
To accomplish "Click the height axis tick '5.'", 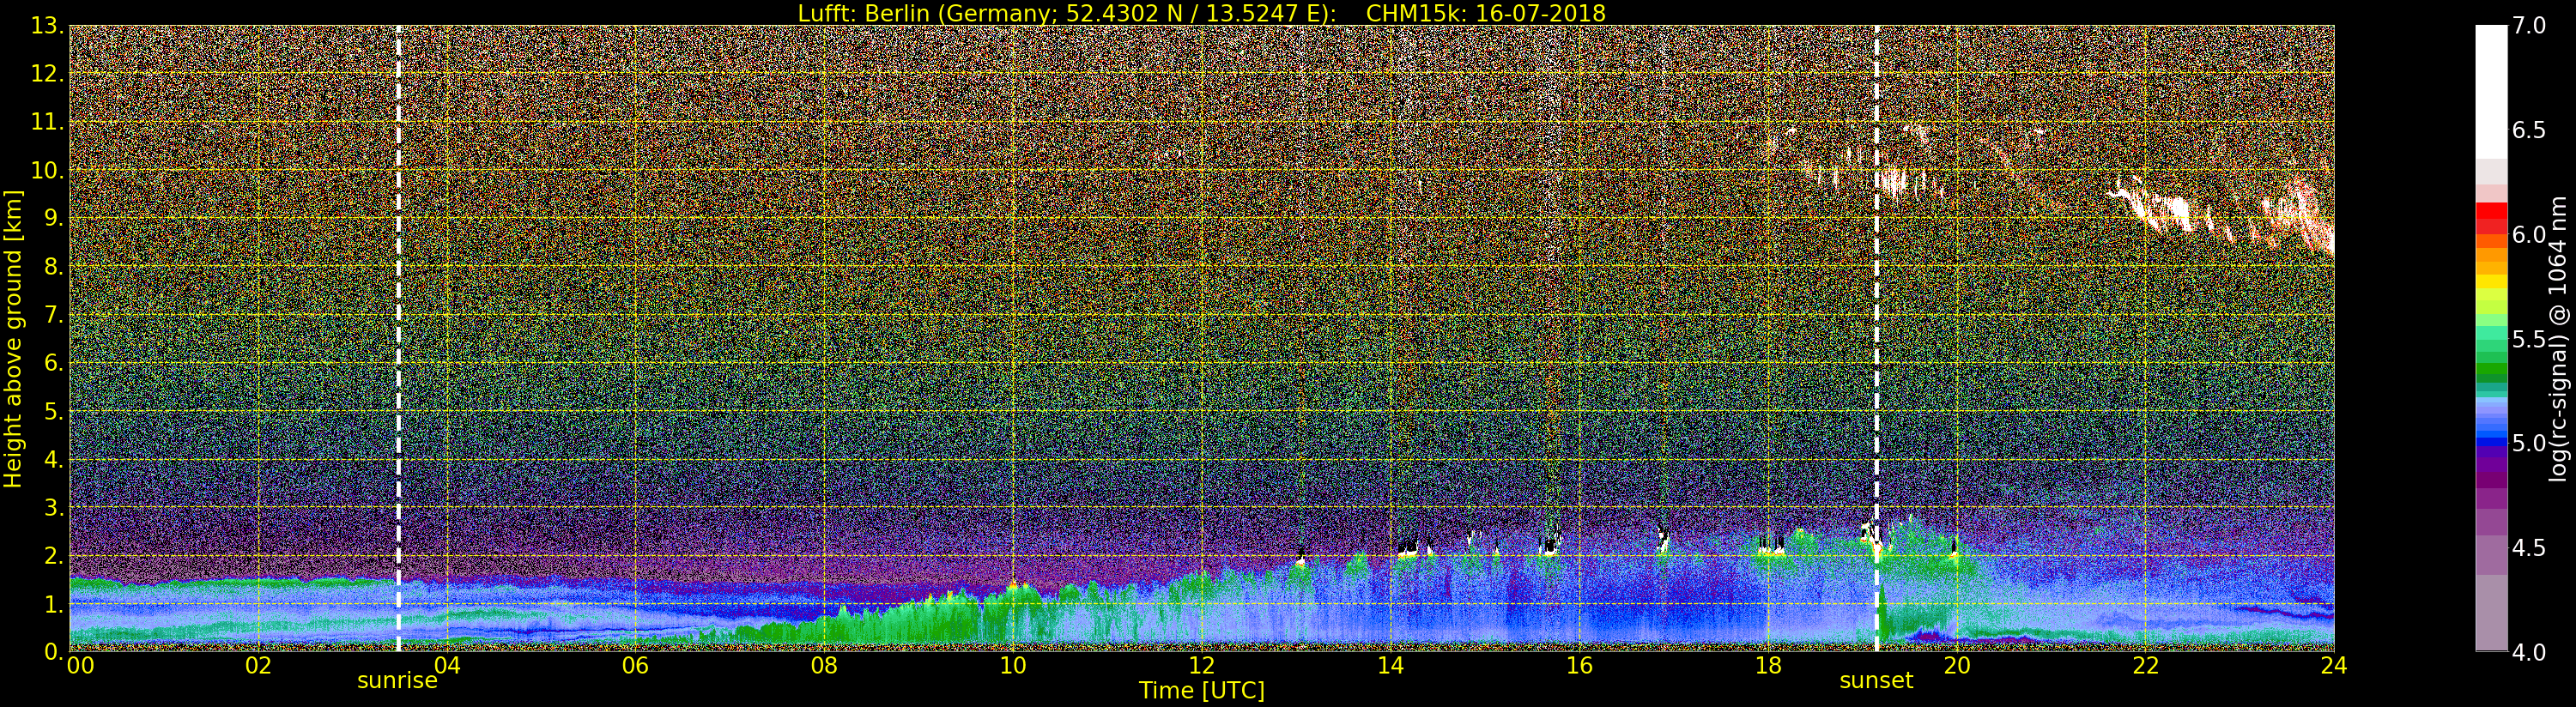I will 54,411.
